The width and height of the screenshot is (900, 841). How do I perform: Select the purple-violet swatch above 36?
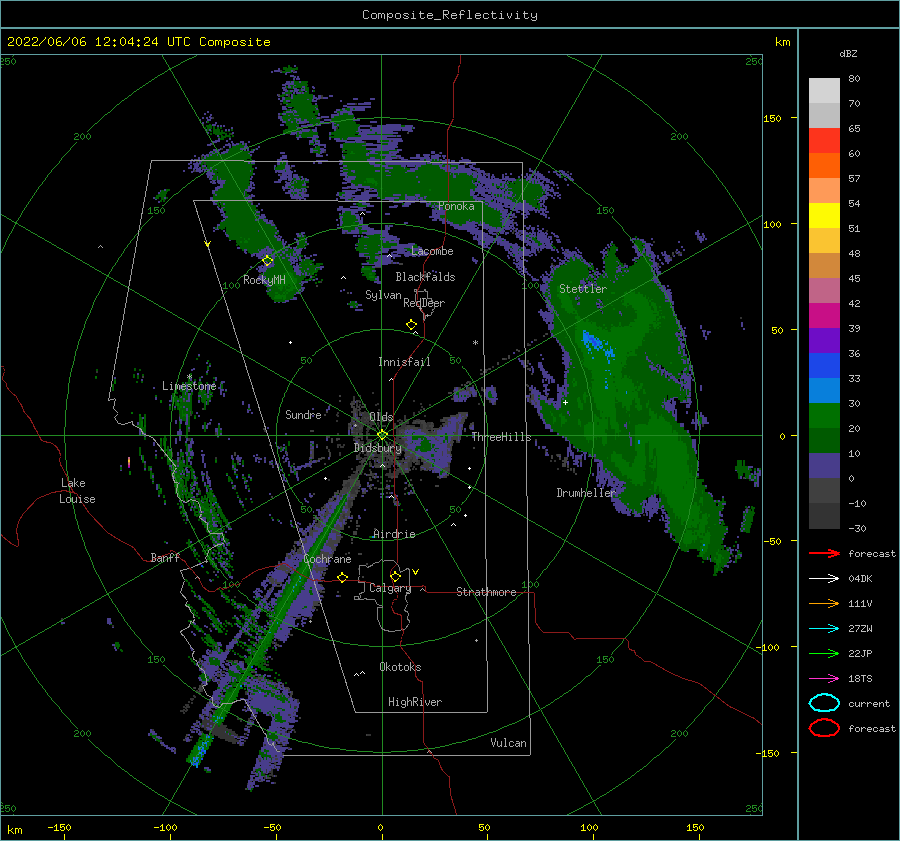824,340
